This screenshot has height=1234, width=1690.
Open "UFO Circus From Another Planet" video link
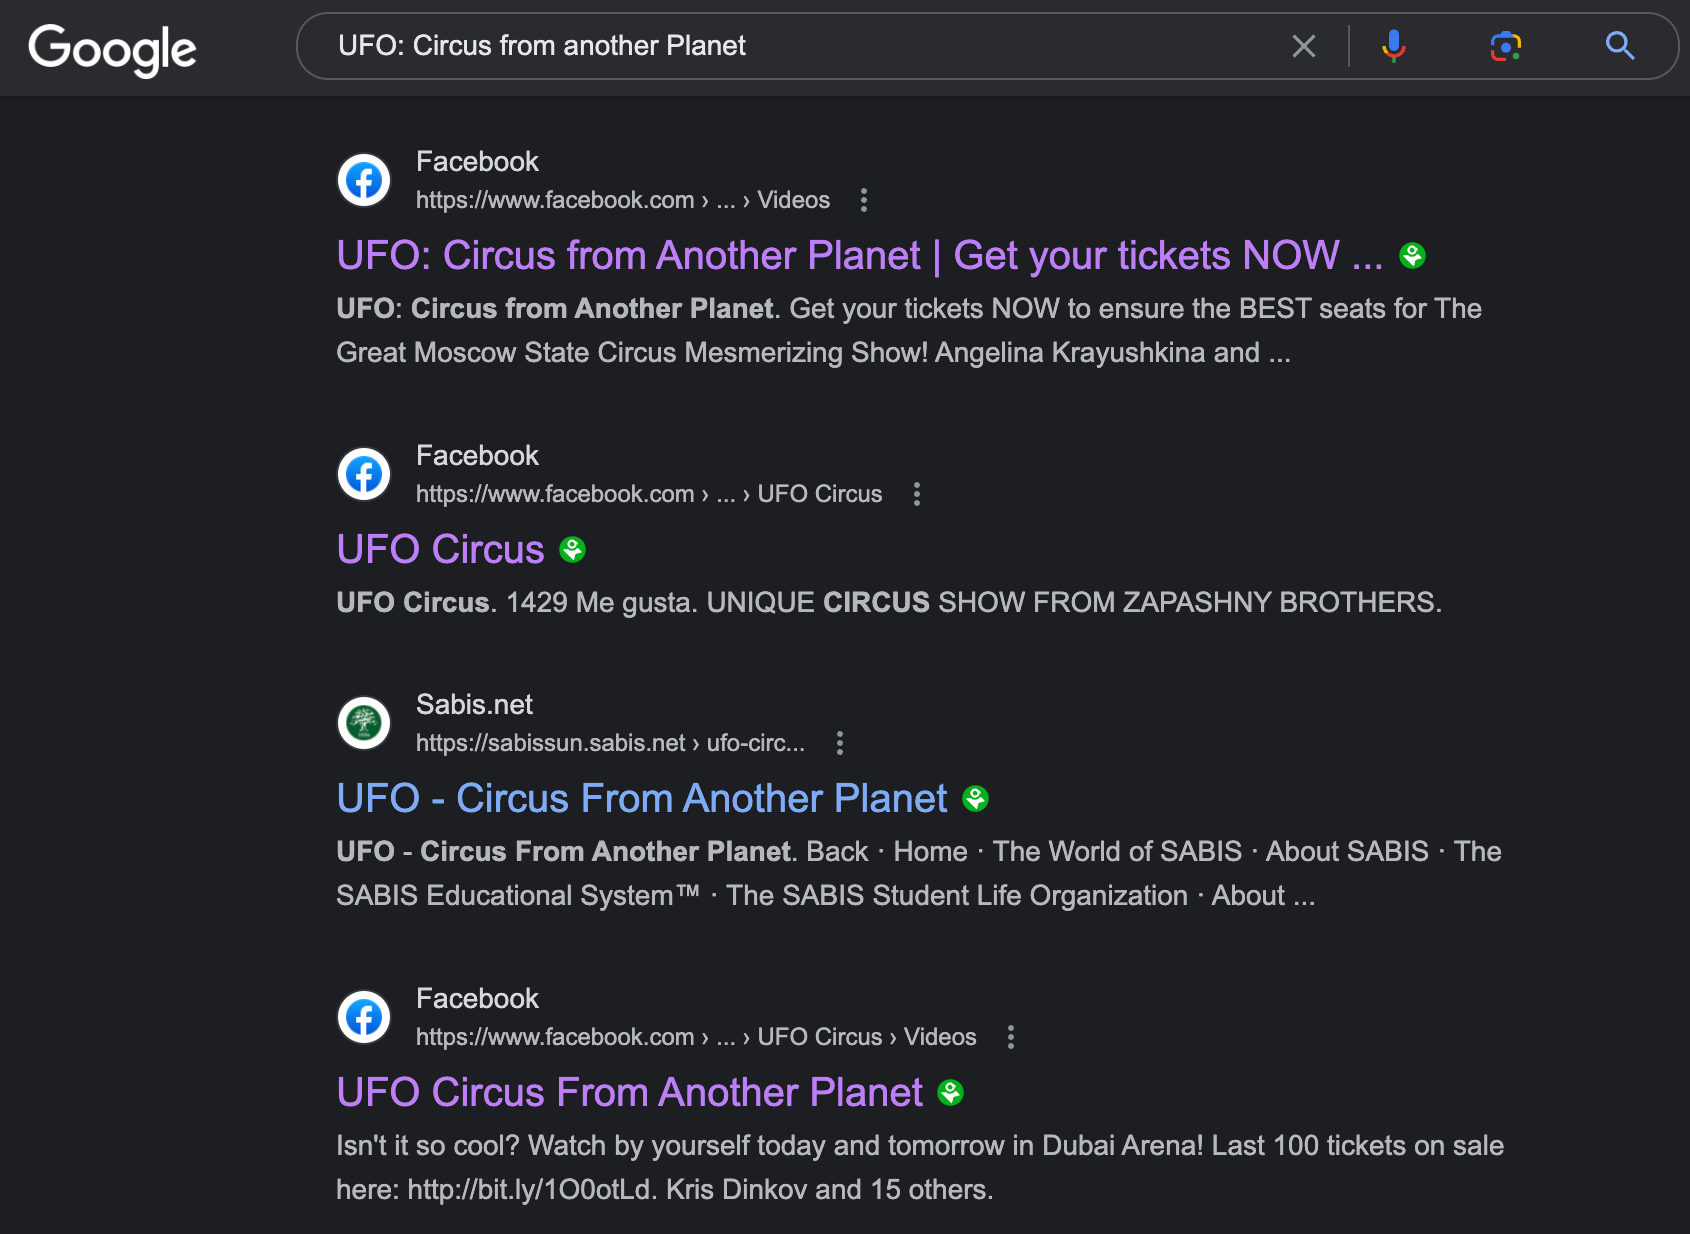(x=629, y=1093)
